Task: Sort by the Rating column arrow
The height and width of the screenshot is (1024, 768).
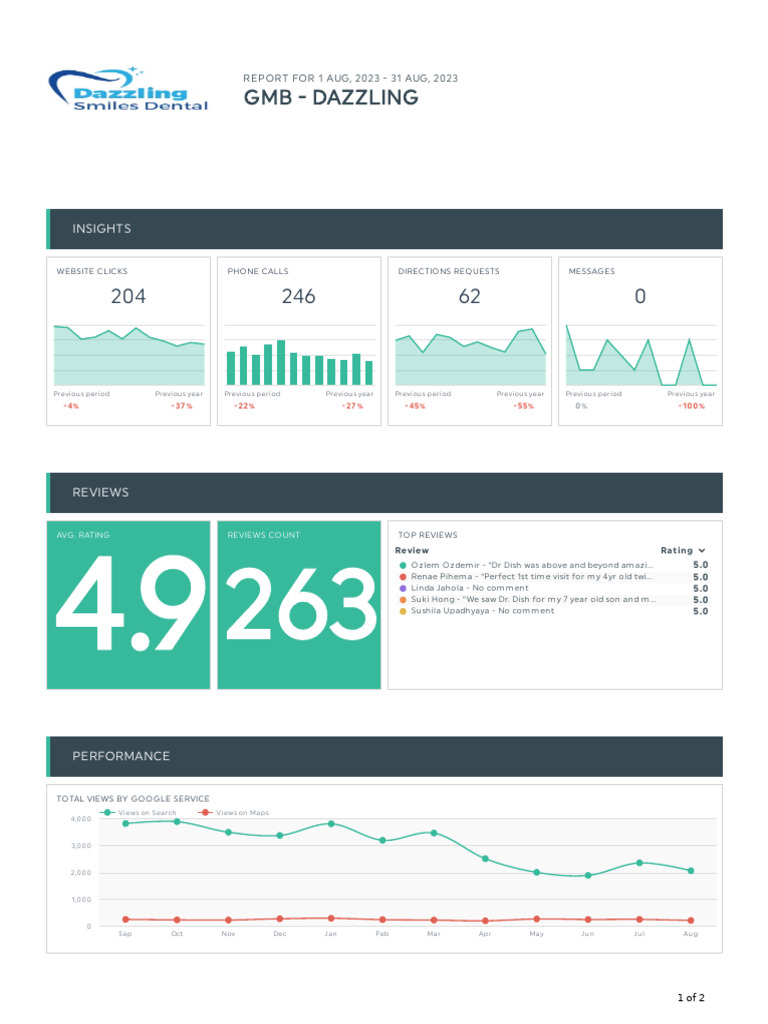Action: point(702,551)
